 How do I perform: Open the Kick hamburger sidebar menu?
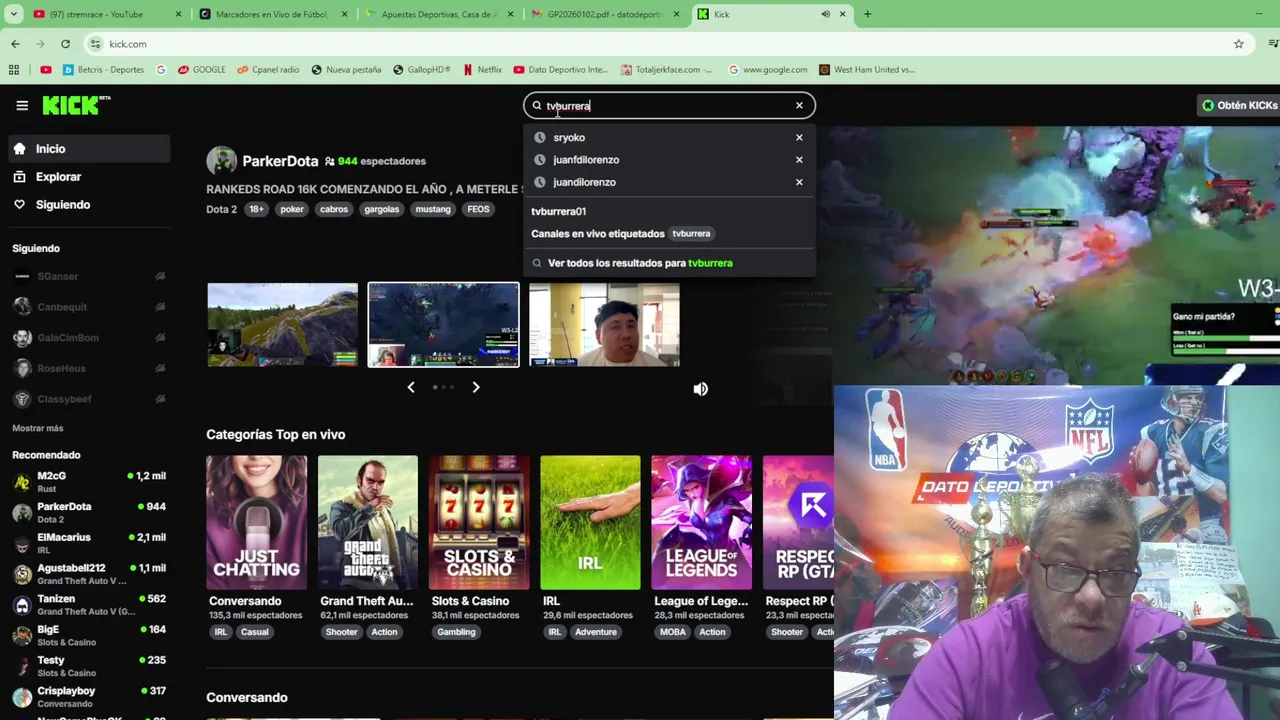22,105
